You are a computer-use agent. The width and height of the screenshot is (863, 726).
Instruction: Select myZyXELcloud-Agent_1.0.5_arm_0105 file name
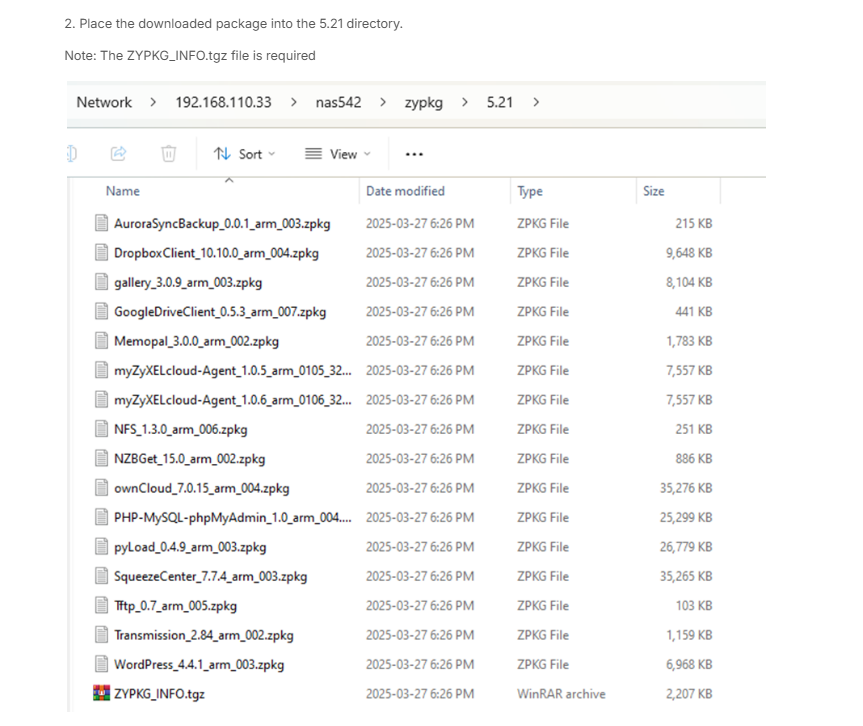(233, 370)
